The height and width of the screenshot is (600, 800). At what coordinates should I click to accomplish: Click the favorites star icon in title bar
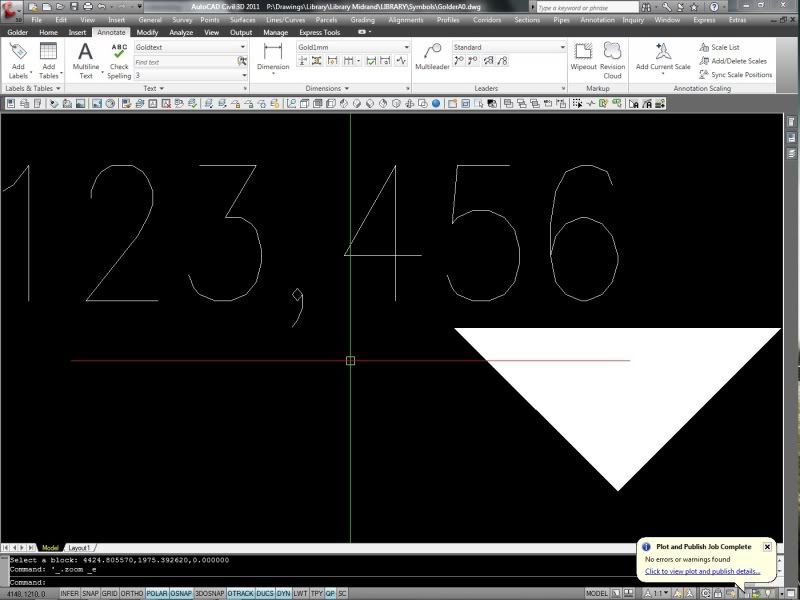point(693,7)
